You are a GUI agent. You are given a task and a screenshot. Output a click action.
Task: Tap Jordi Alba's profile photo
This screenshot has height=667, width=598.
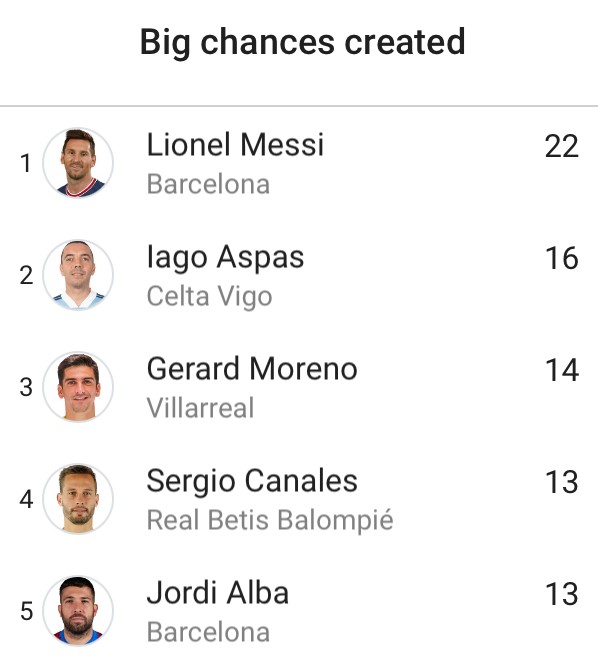pos(78,610)
